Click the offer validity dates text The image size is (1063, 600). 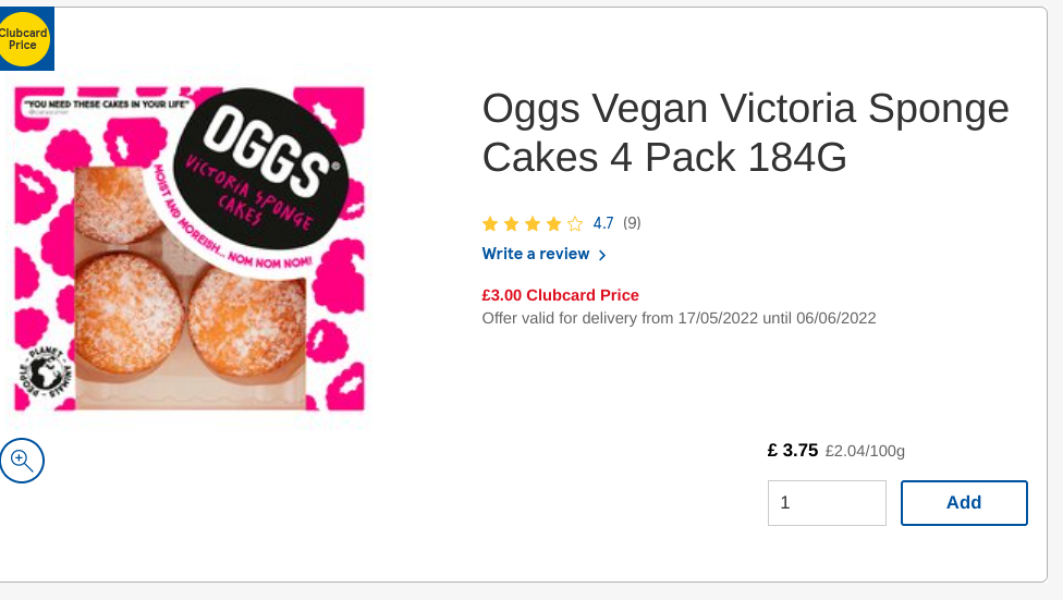click(x=678, y=318)
